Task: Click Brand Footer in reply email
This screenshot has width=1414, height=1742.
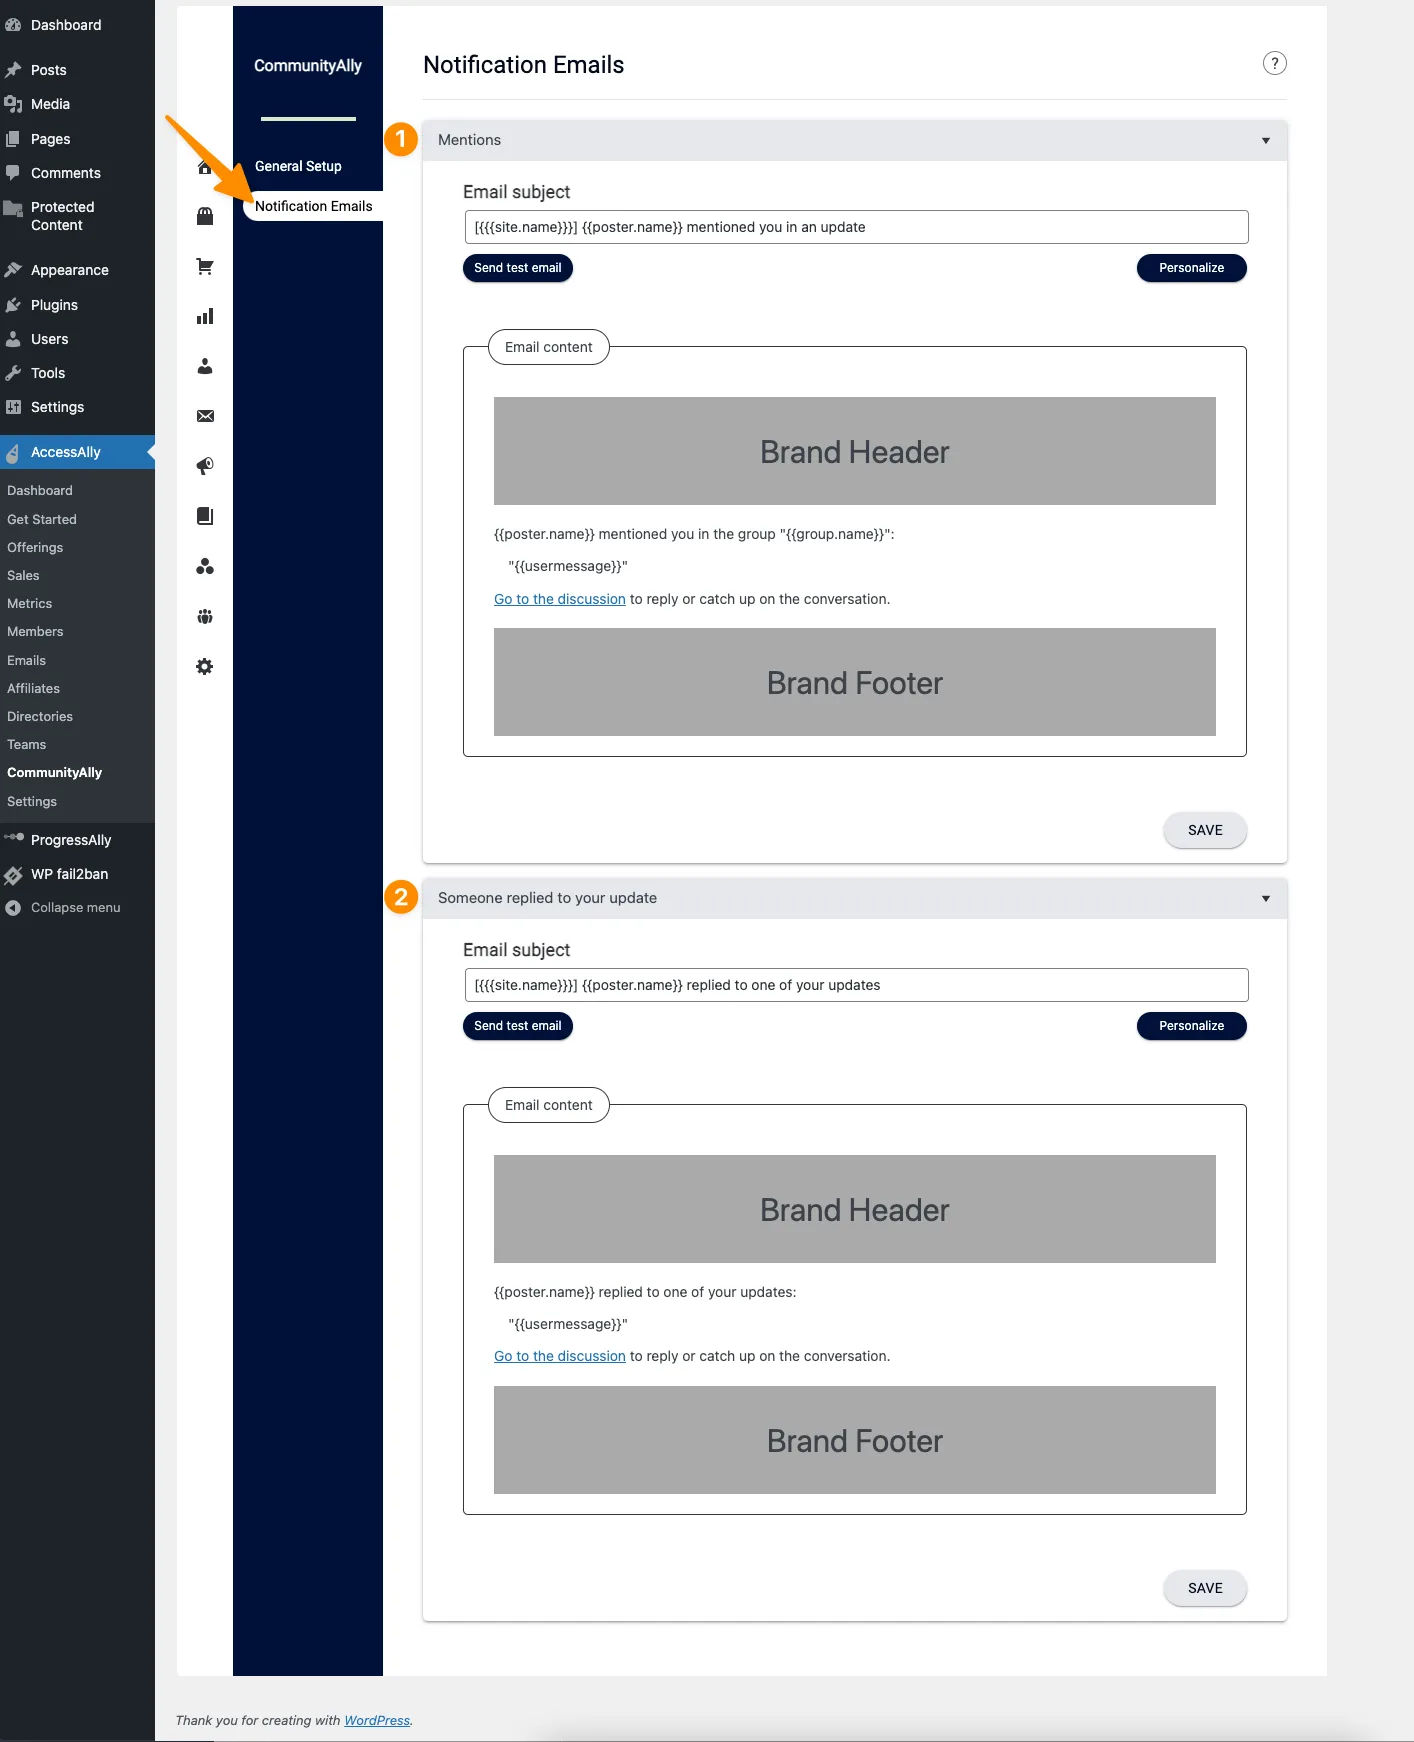Action: click(855, 1440)
